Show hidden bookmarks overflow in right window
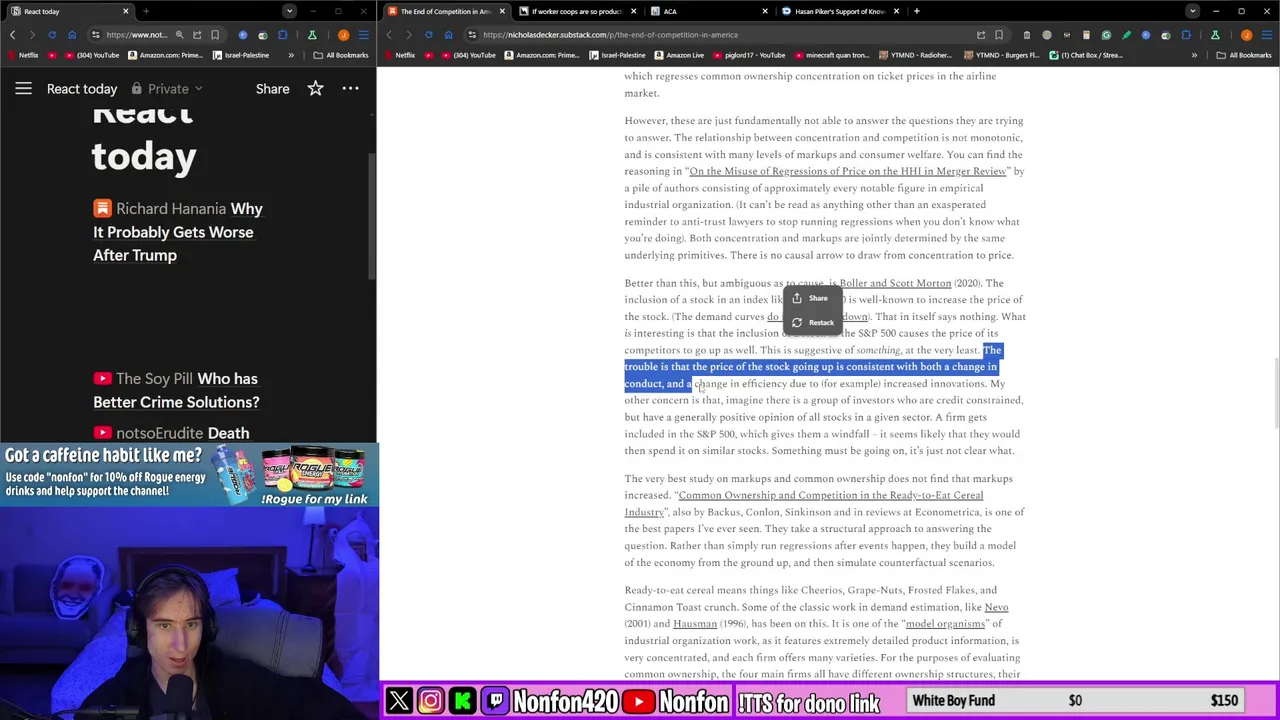This screenshot has height=720, width=1280. pyautogui.click(x=1194, y=55)
